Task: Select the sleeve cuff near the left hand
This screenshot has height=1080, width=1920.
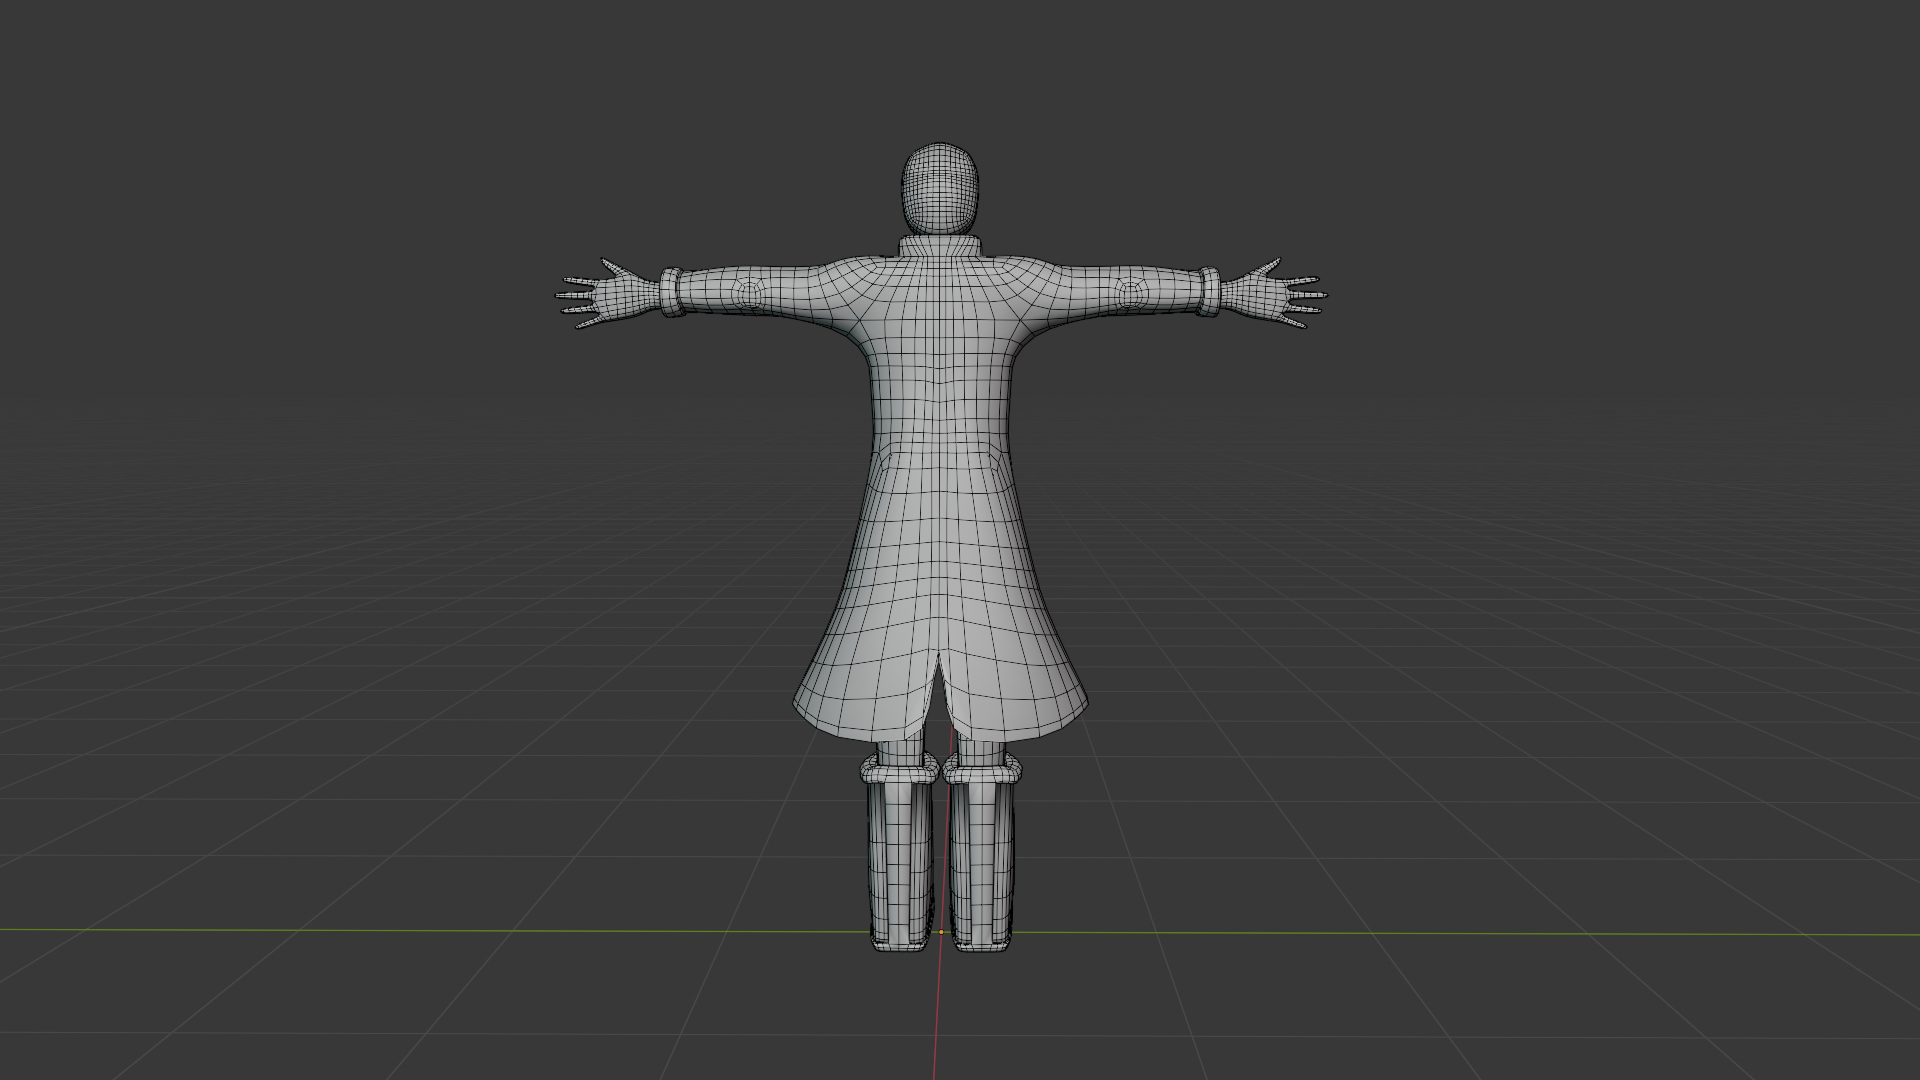Action: point(671,292)
